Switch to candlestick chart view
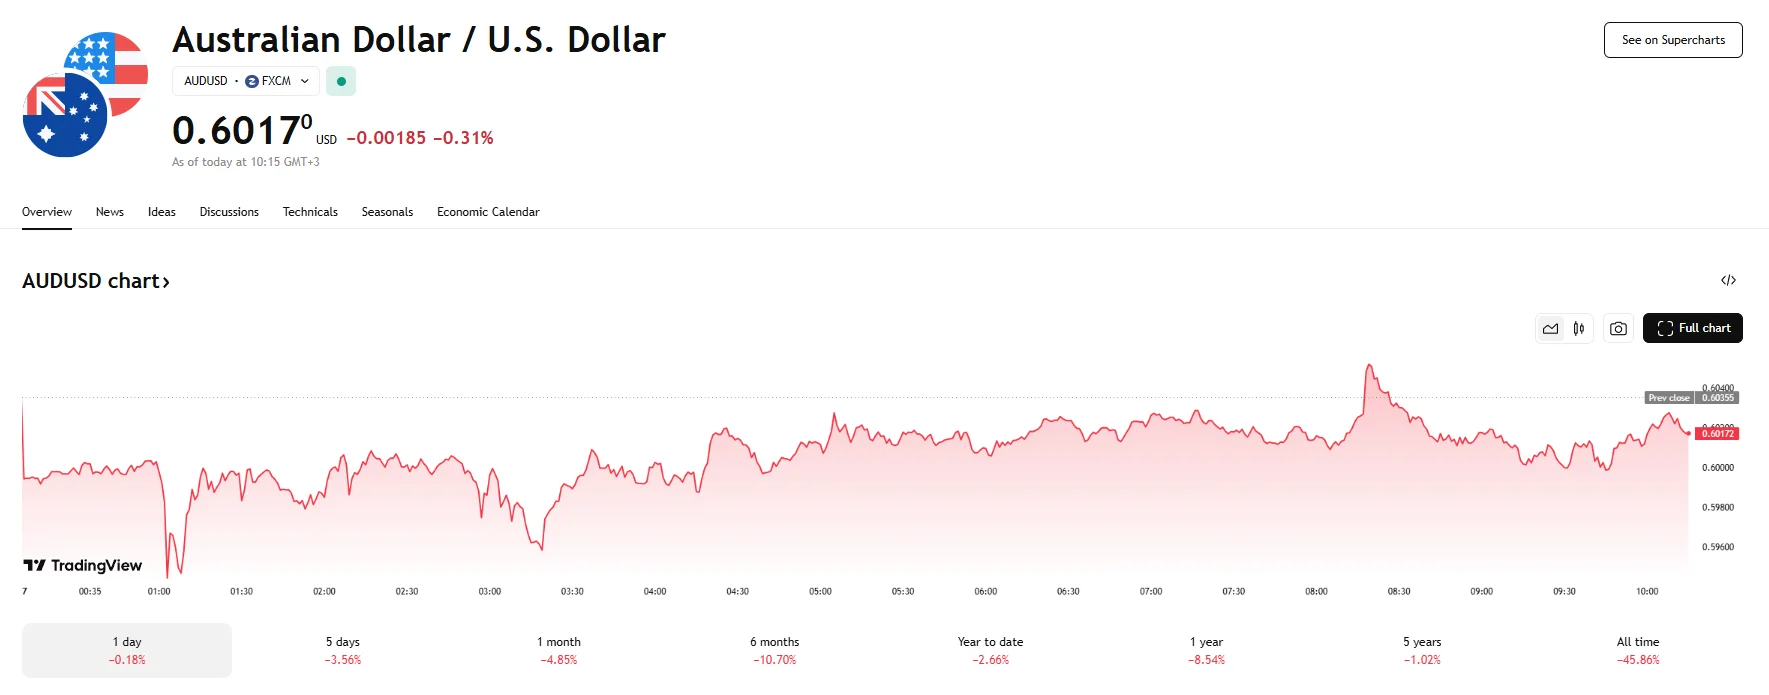This screenshot has height=695, width=1769. 1579,328
